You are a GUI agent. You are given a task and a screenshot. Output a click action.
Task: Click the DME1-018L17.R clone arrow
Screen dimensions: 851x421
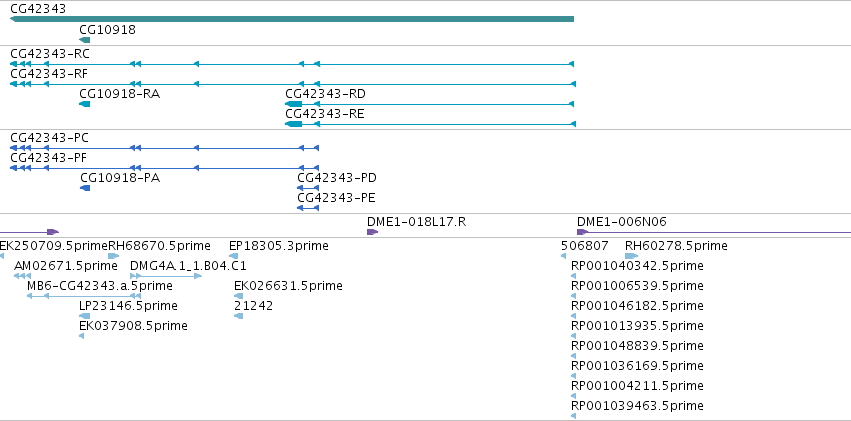(x=372, y=232)
